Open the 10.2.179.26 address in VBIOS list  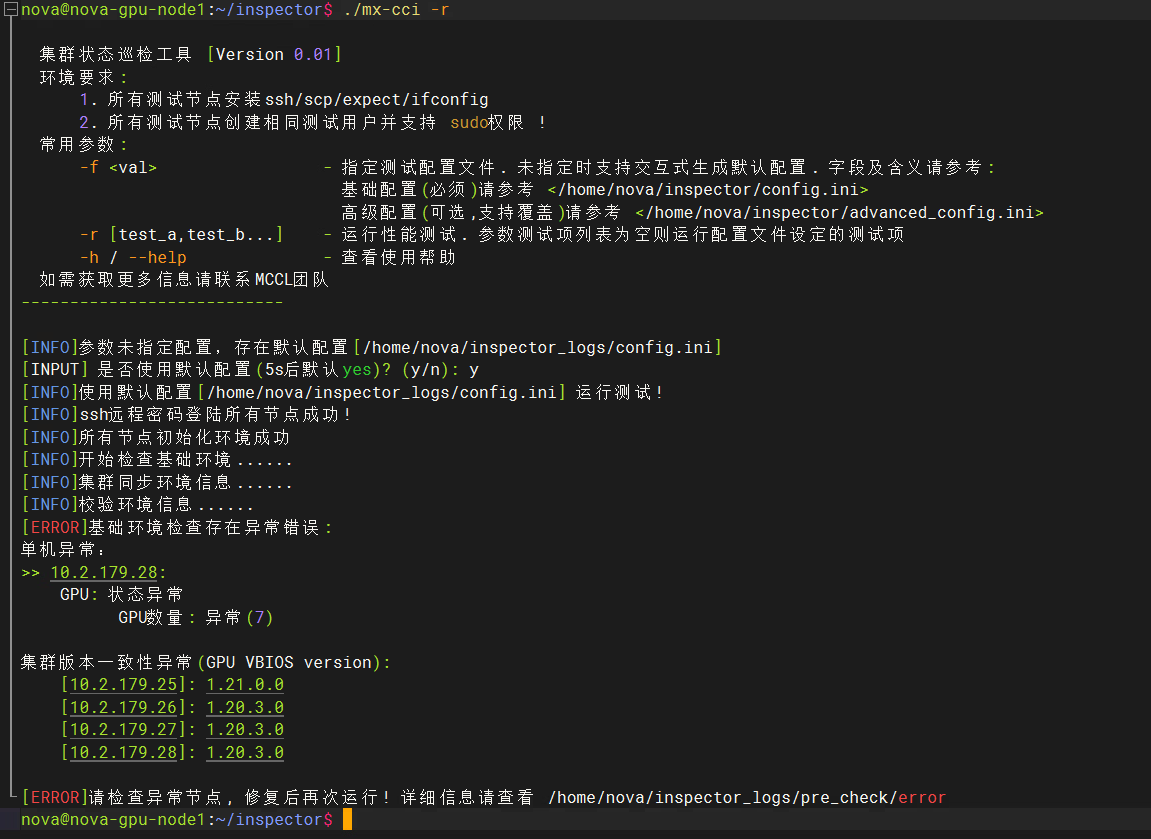pos(123,708)
